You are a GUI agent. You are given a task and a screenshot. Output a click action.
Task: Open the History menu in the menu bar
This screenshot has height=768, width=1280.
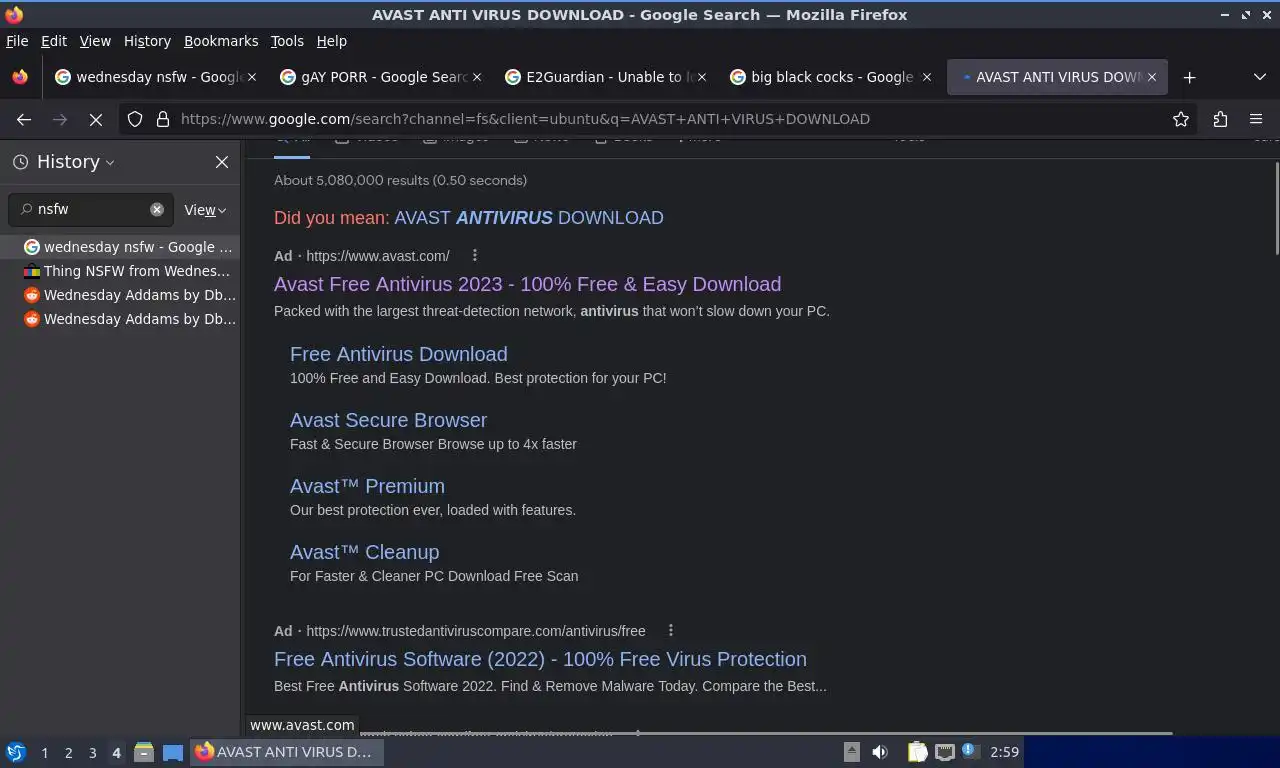click(147, 41)
